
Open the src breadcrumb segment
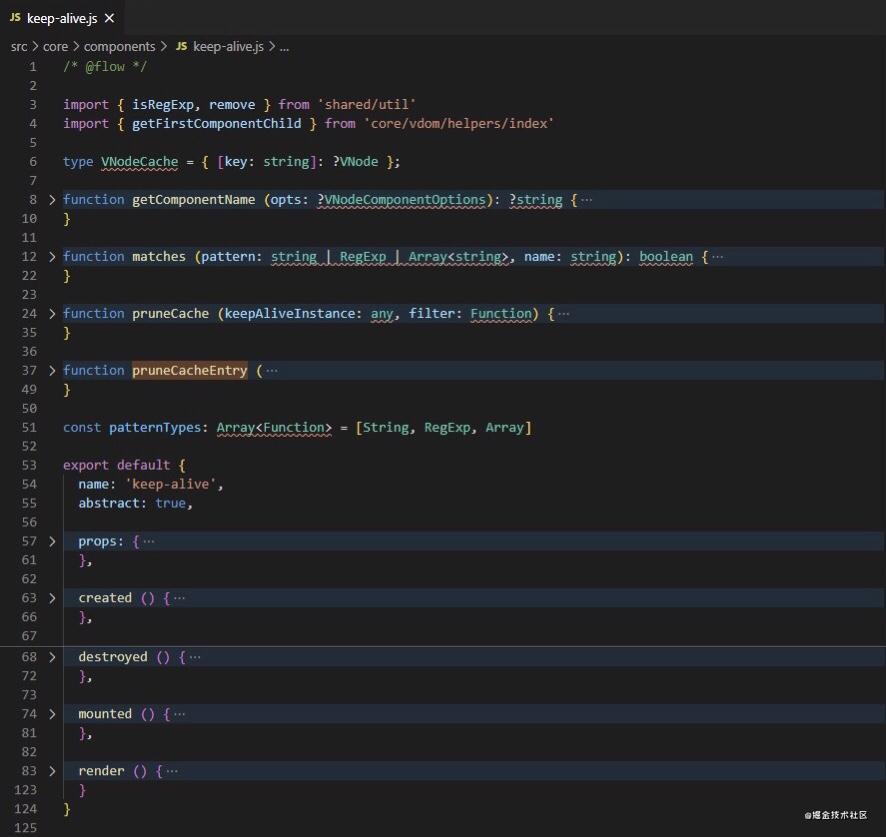click(19, 46)
